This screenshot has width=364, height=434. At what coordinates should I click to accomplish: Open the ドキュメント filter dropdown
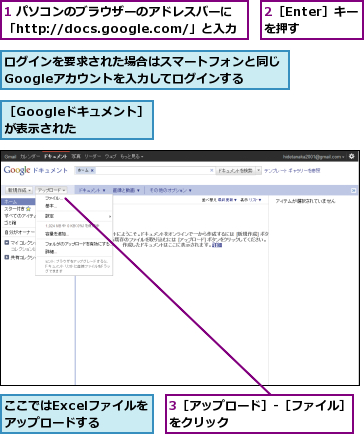[92, 190]
